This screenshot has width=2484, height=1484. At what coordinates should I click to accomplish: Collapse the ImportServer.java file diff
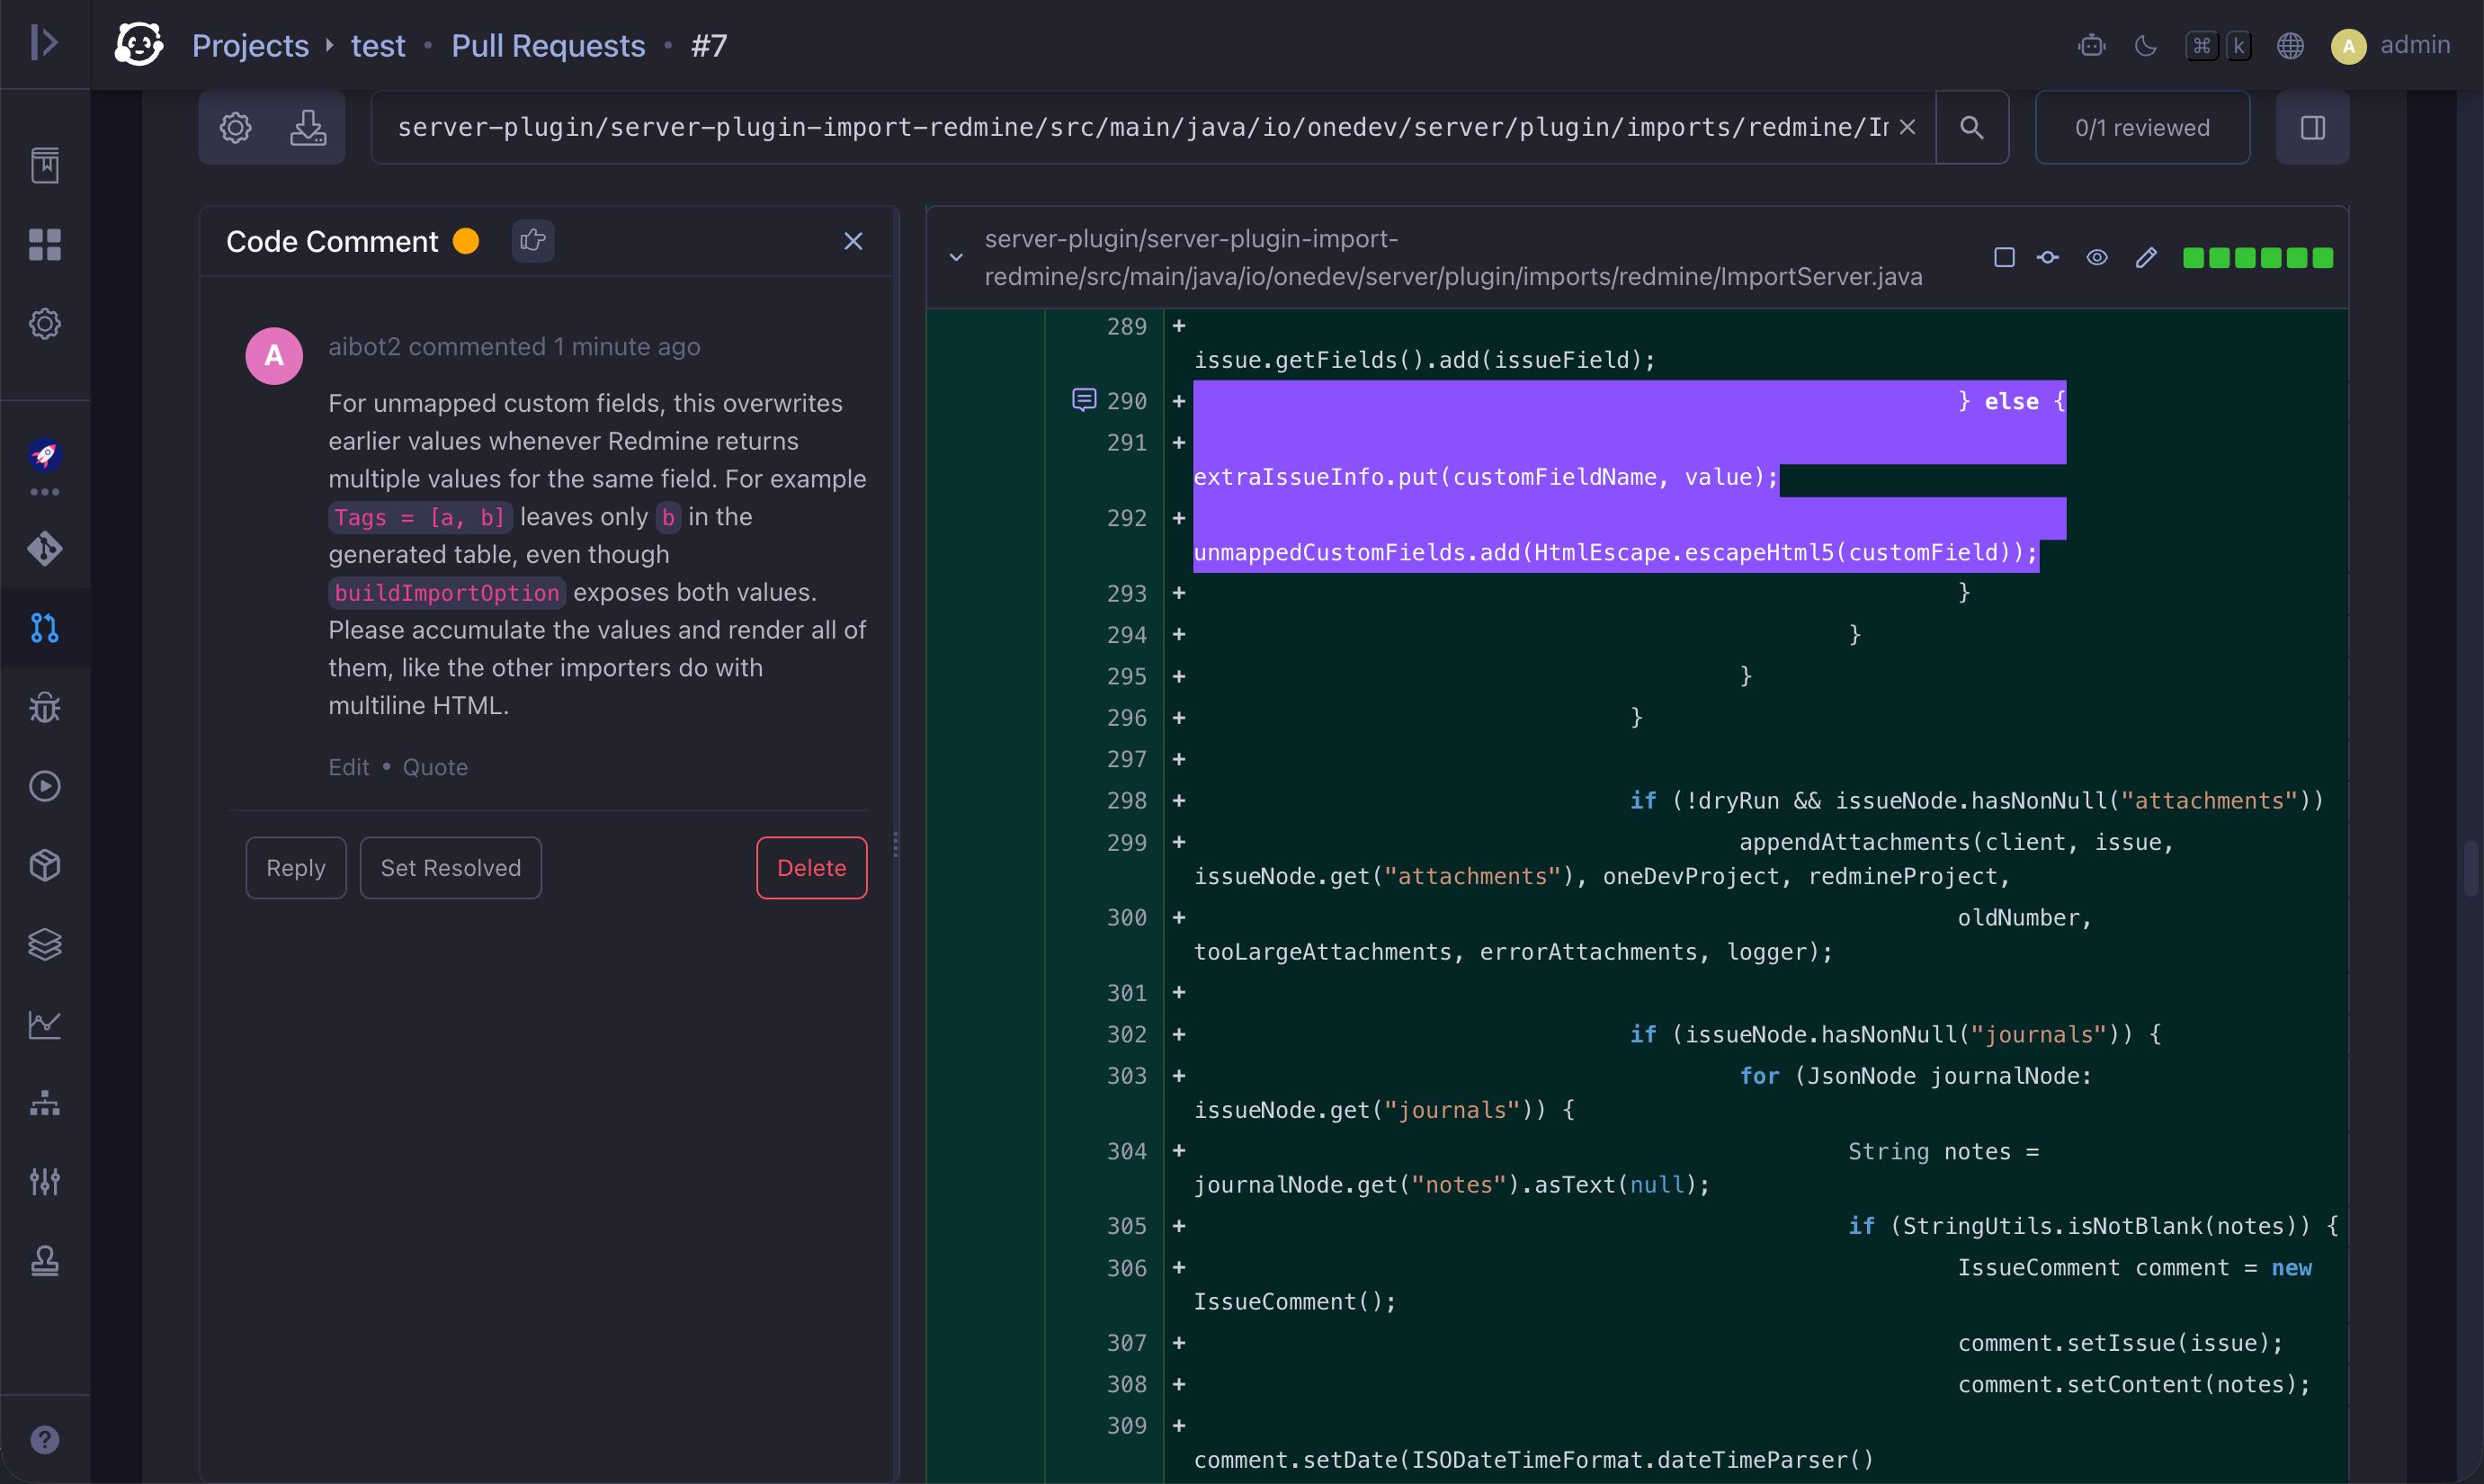[x=956, y=257]
